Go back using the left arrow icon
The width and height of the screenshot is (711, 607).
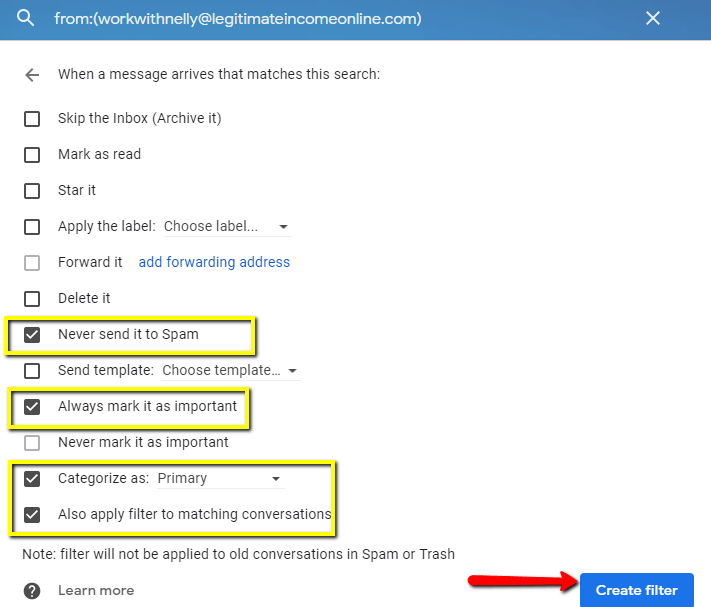coord(32,75)
